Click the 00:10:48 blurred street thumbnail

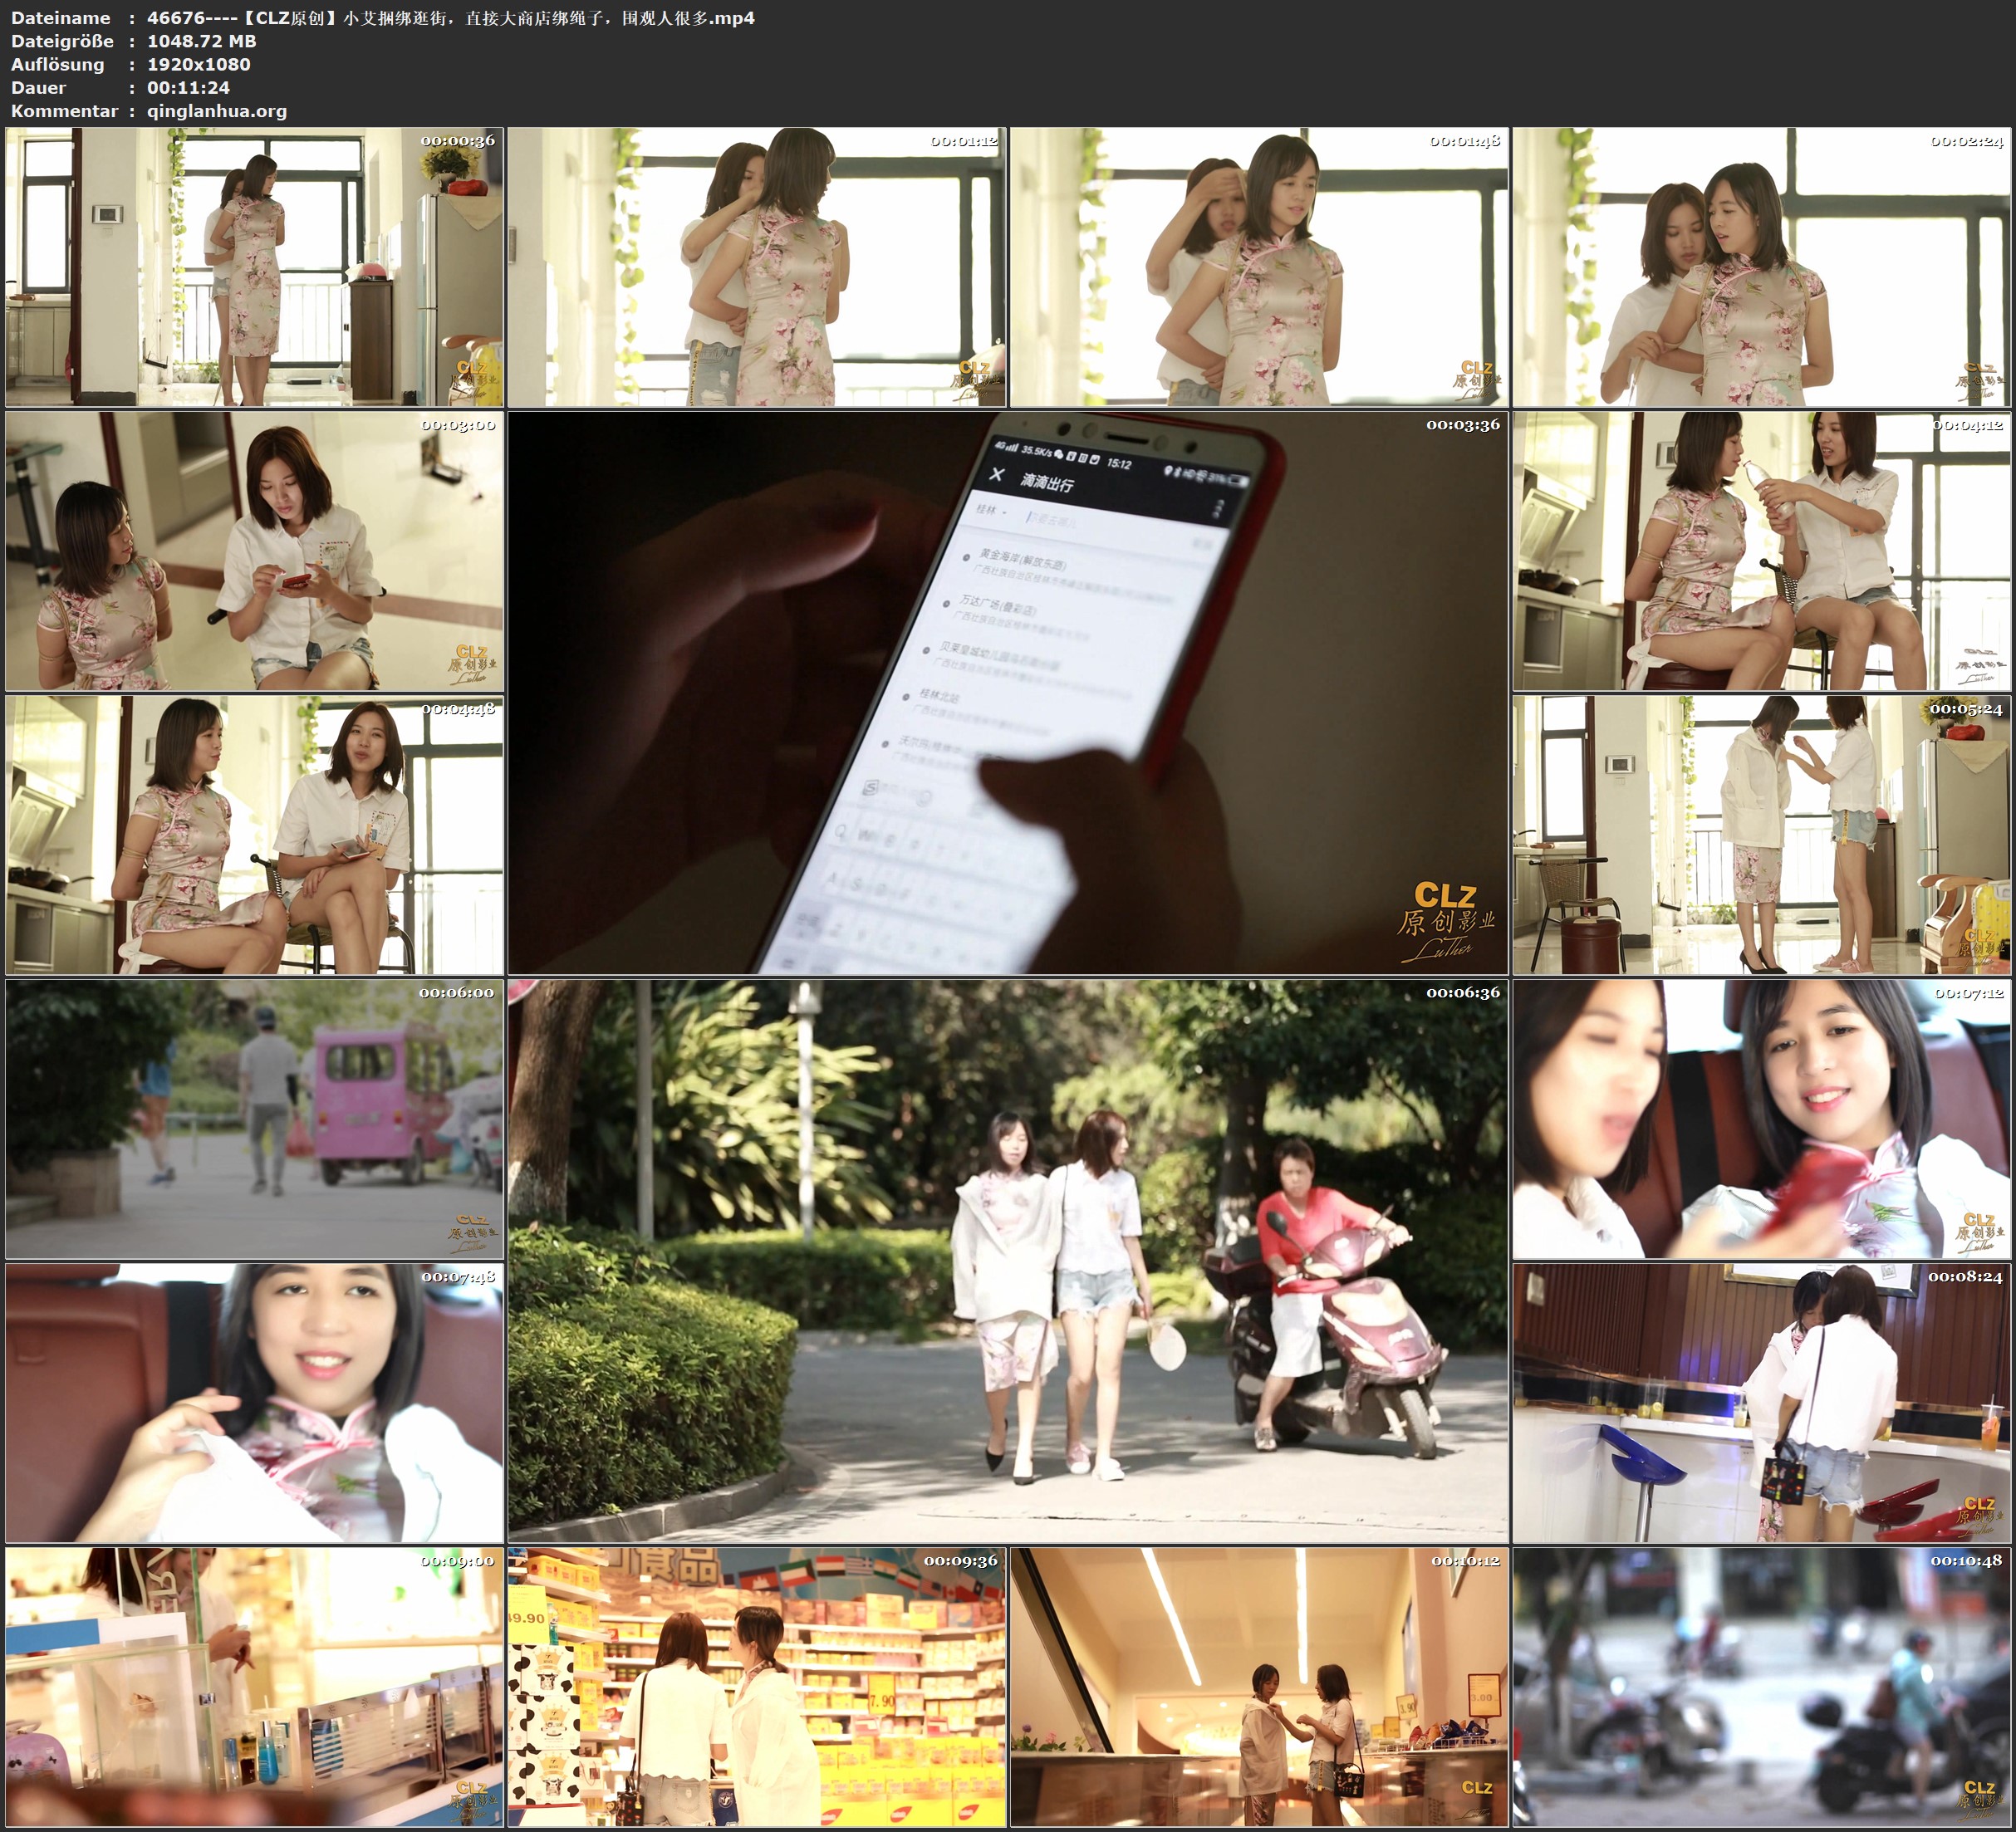(x=1761, y=1687)
